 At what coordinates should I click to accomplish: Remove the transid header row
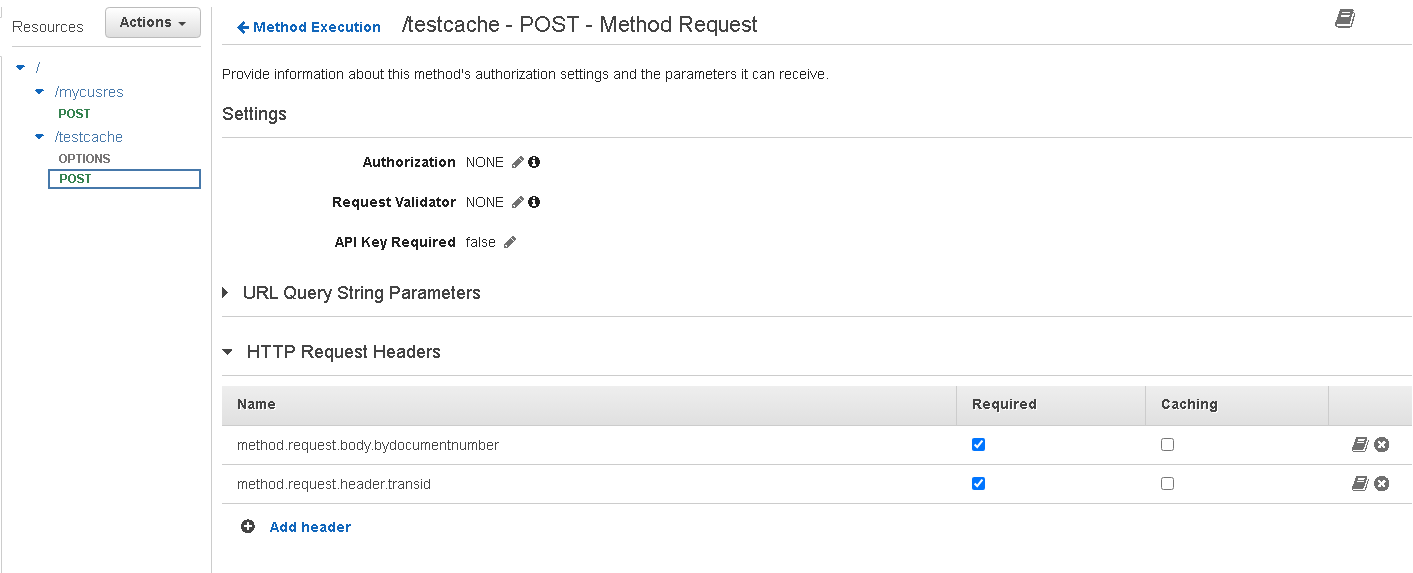tap(1381, 484)
